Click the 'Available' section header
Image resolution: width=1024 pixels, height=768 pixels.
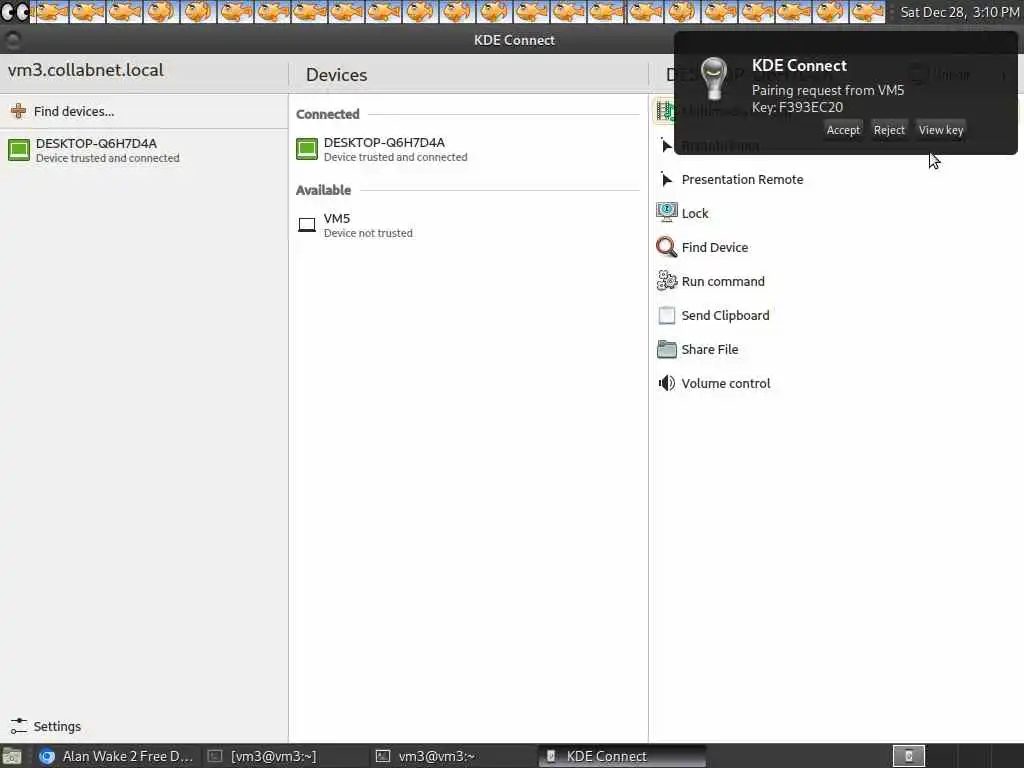coord(323,190)
